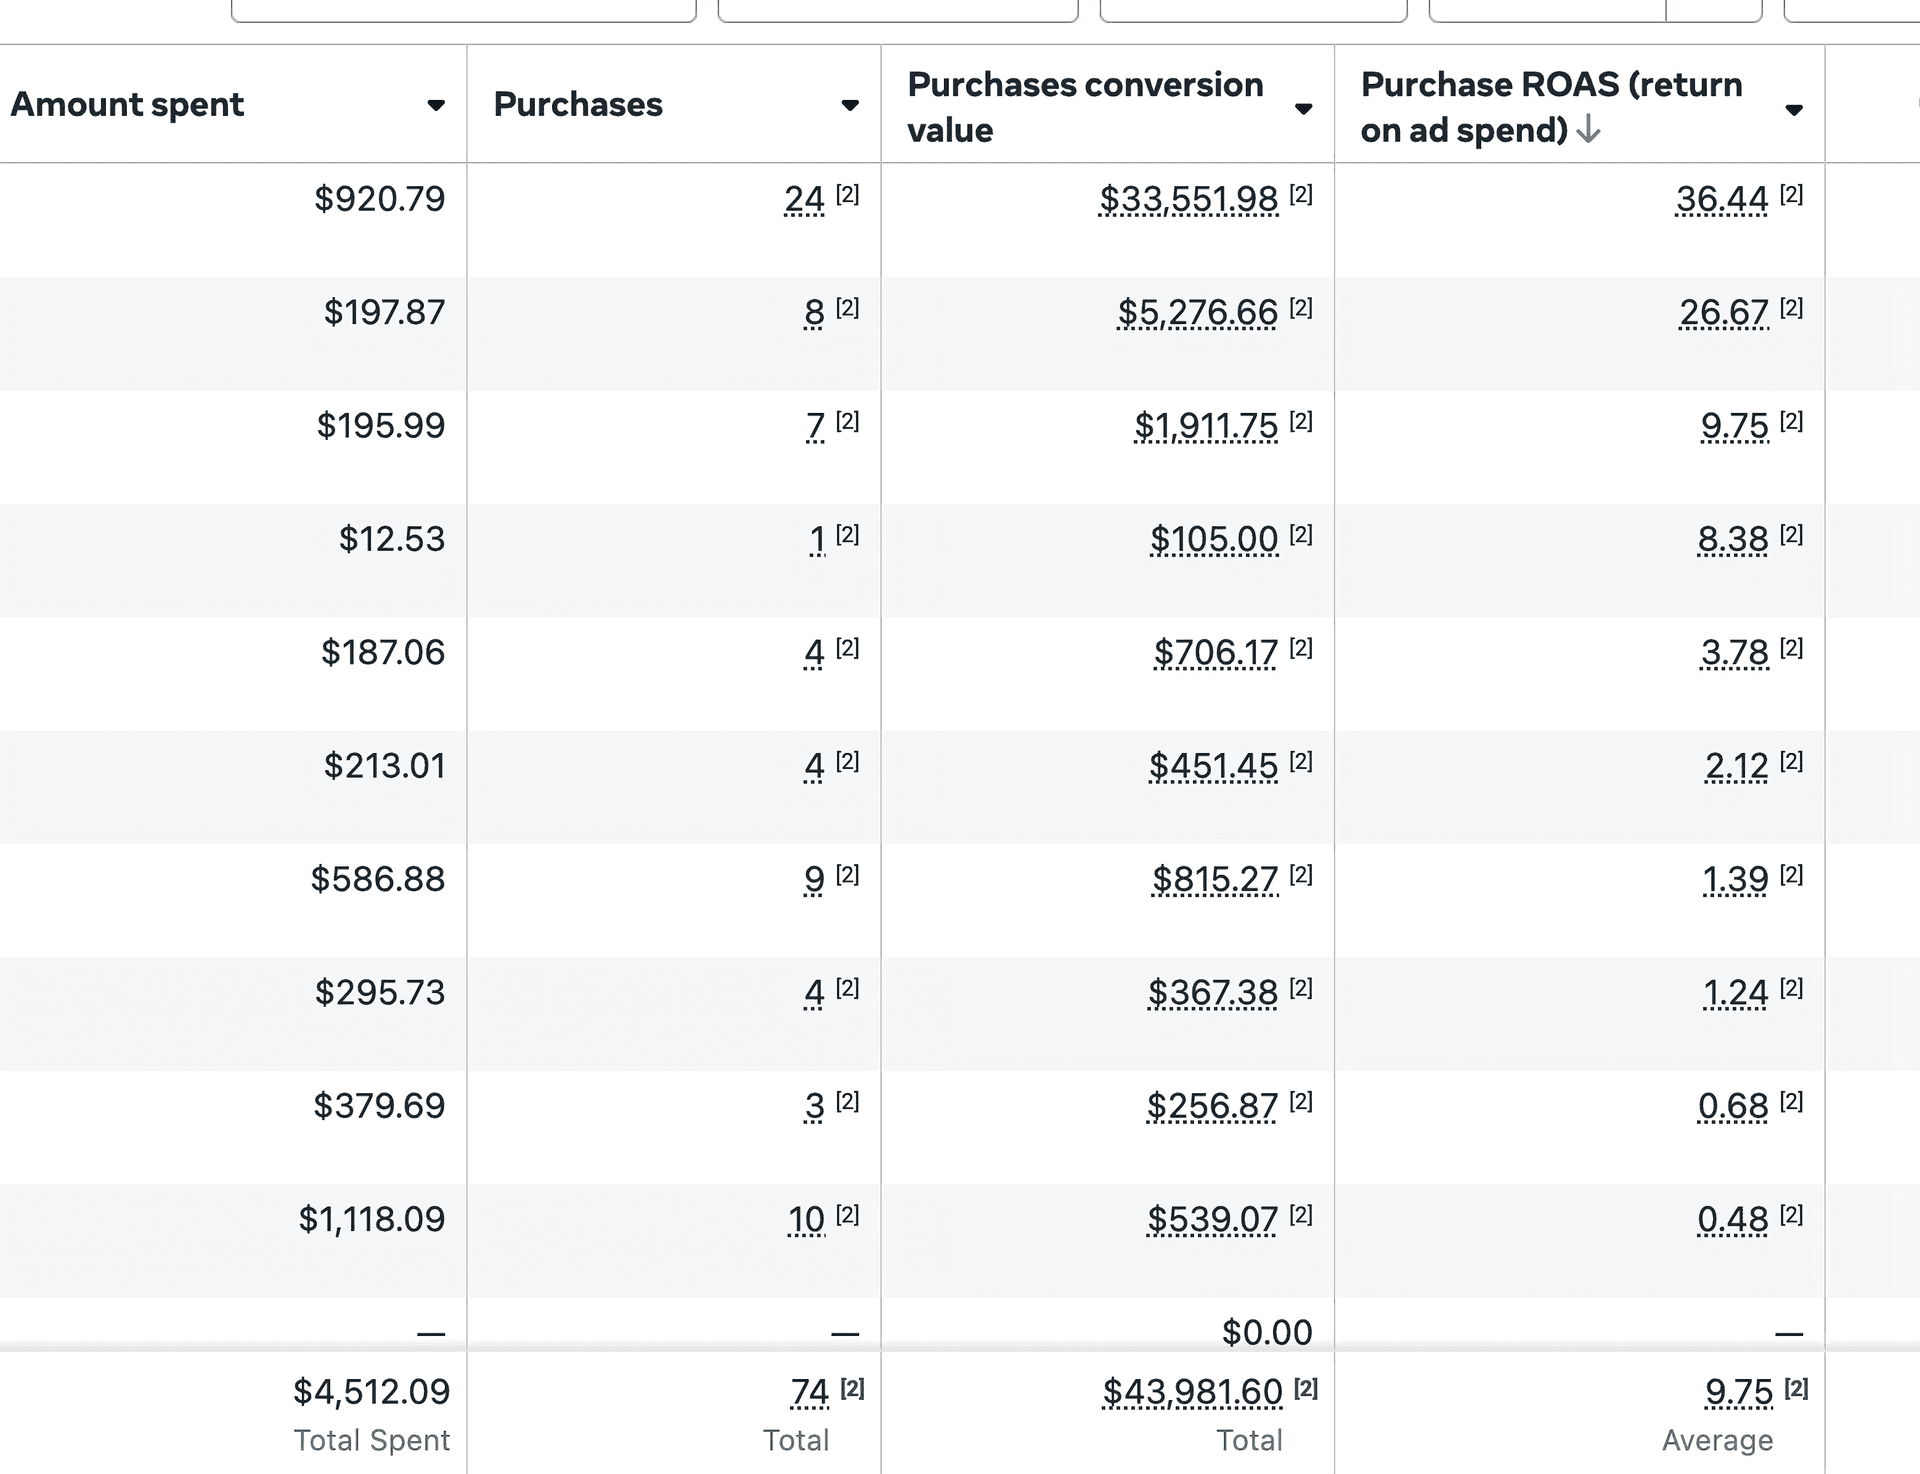Viewport: 1920px width, 1474px height.
Task: Click the Amount spent column header
Action: (x=128, y=104)
